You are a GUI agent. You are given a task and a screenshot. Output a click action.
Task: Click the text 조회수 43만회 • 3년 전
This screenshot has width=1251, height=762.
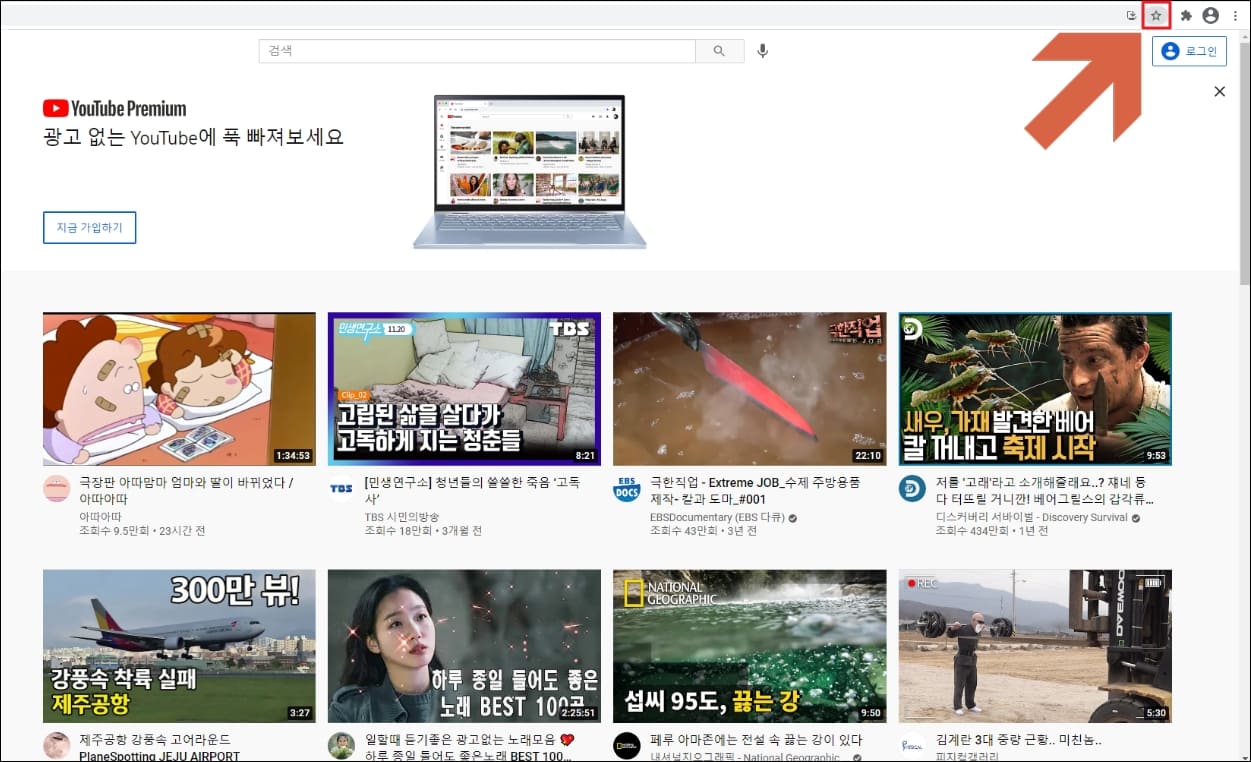703,531
